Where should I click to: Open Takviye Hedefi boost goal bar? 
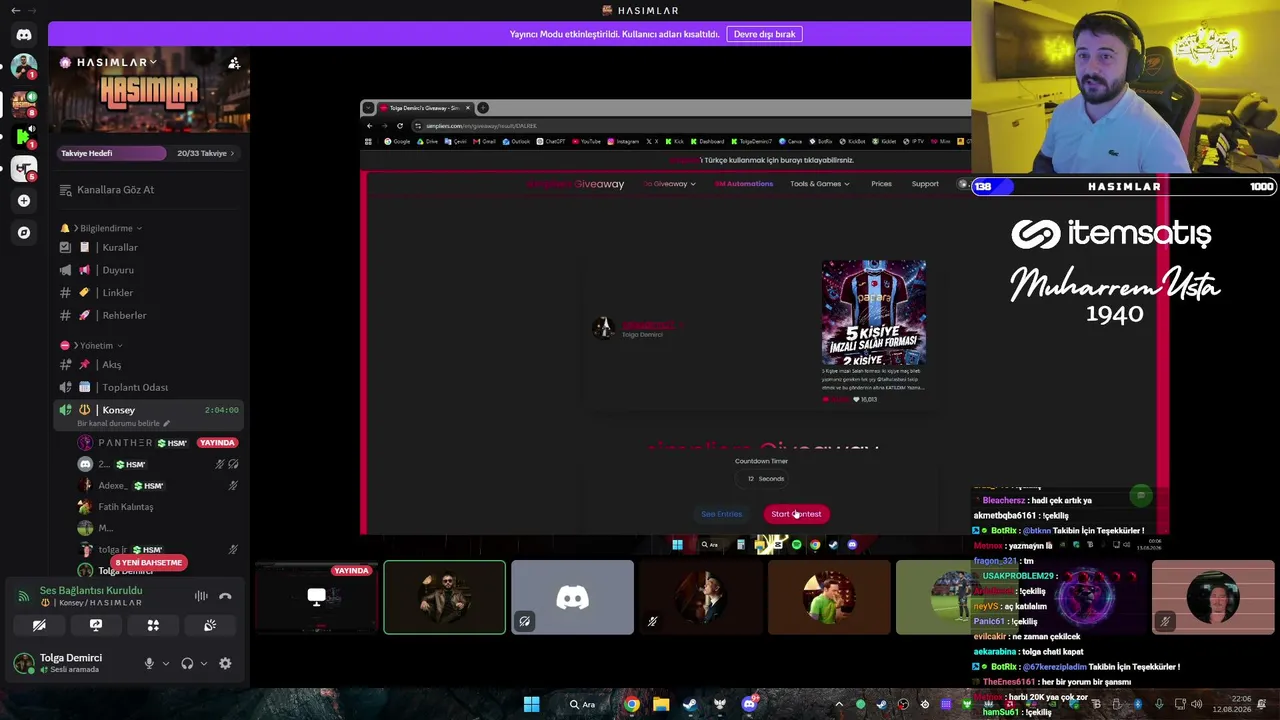point(150,153)
